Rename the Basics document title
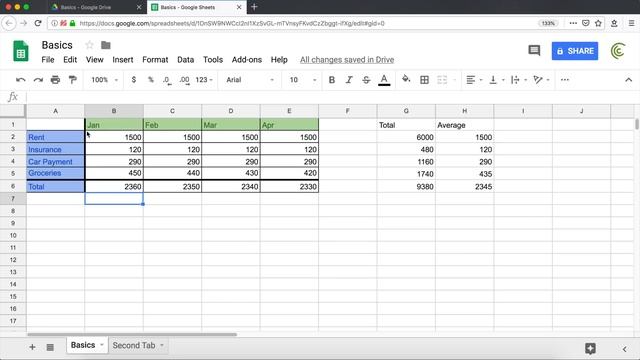 [57, 45]
